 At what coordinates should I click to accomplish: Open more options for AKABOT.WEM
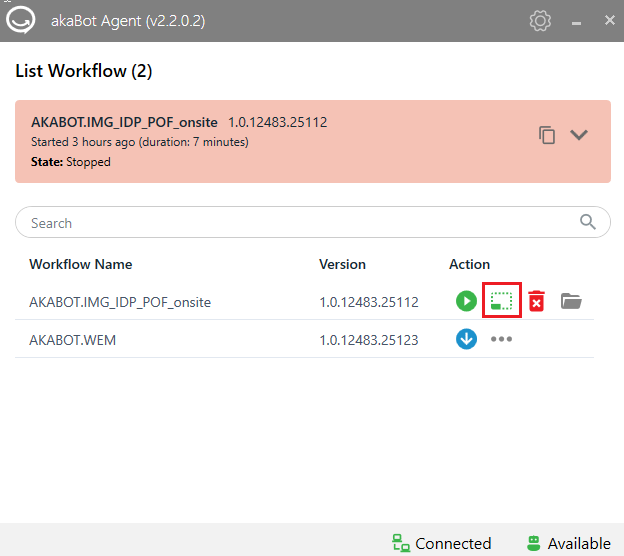(501, 339)
